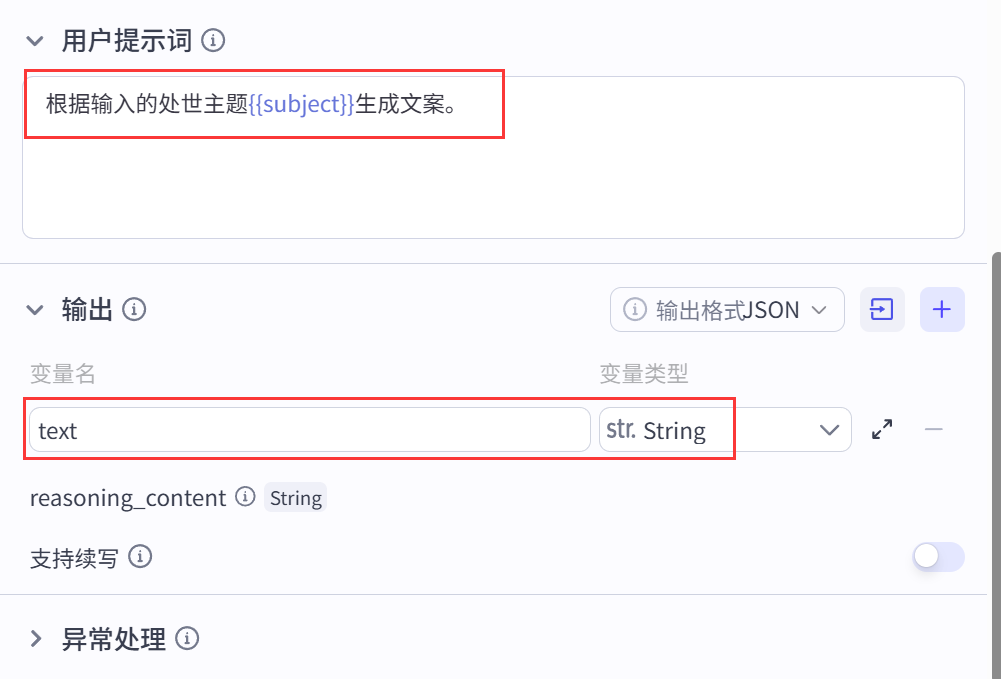Screen dimensions: 1001x679
Task: Click the info icon inside the 输出格式JSON button
Action: click(635, 310)
